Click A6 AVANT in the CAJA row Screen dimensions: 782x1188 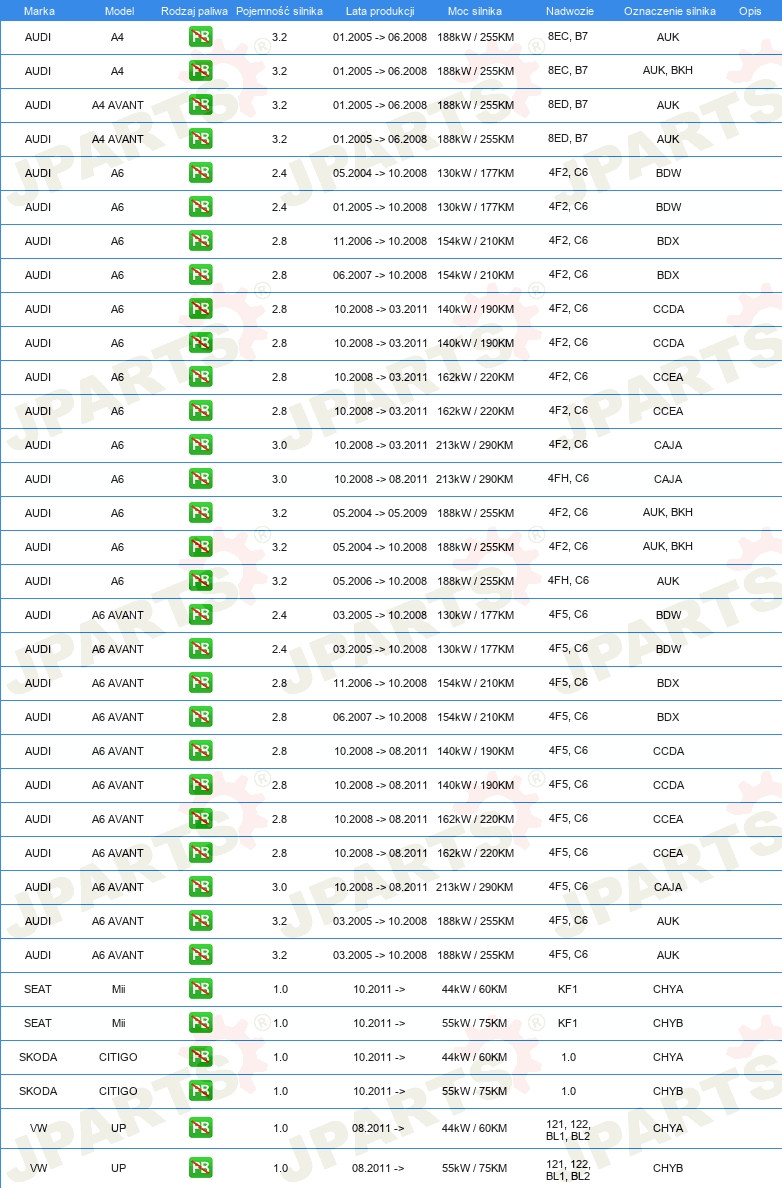(x=117, y=887)
